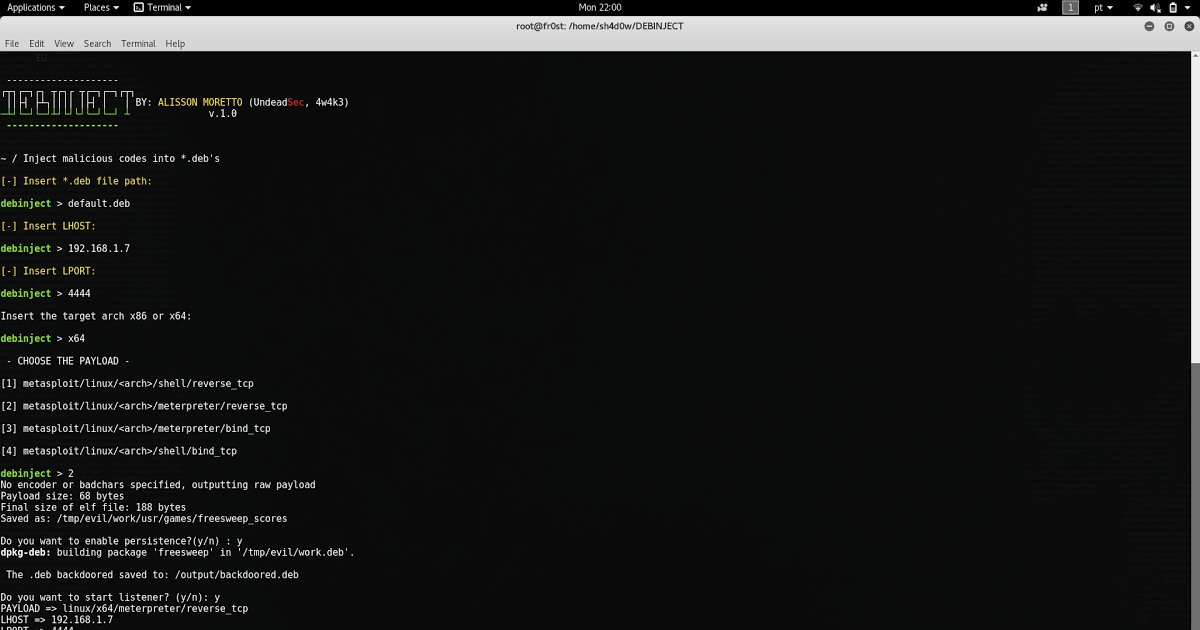Open the Help menu
This screenshot has height=630, width=1200.
(175, 43)
